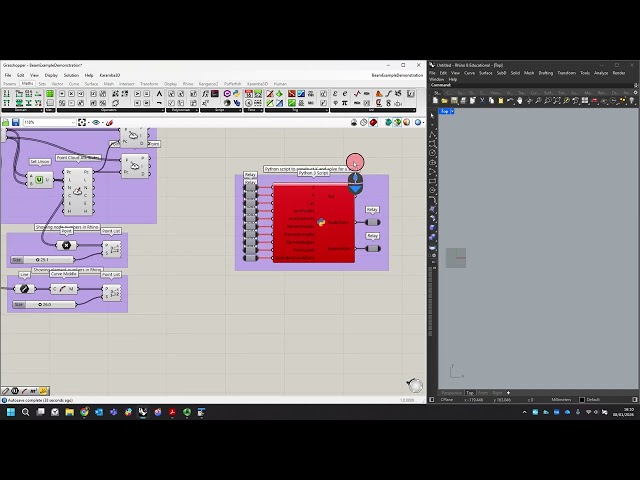Open the Grasshopper File menu
This screenshot has width=640, height=480.
8,76
